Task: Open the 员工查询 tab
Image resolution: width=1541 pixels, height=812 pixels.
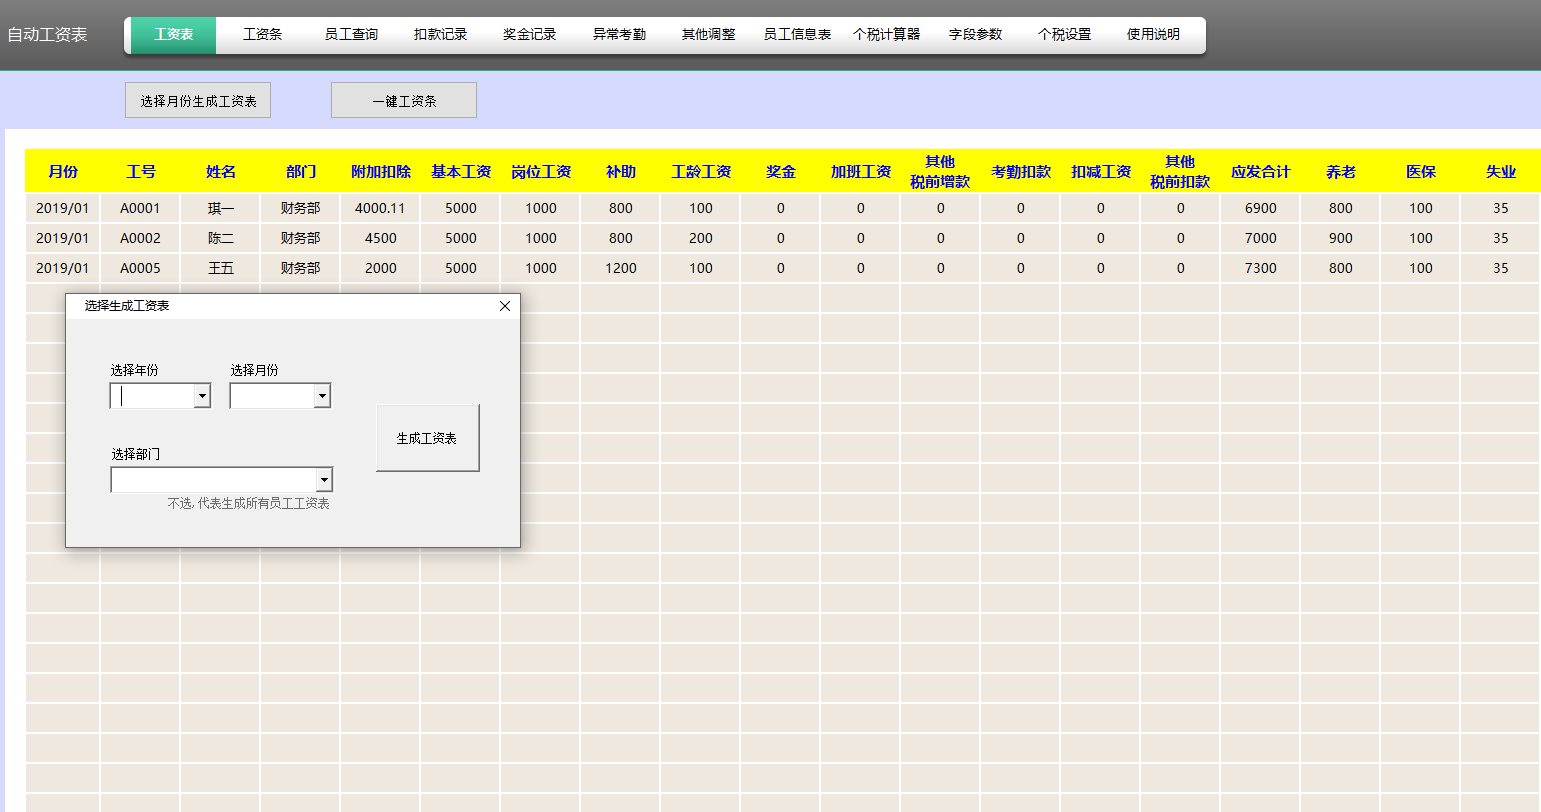Action: point(350,33)
